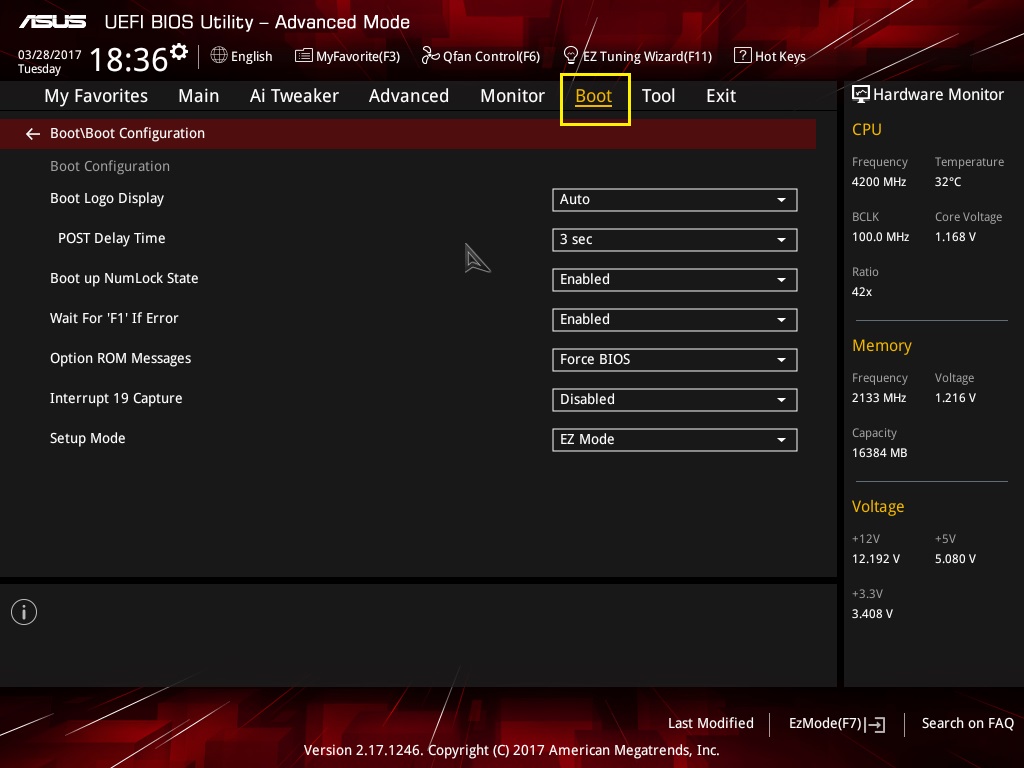Click the EZ Tuning Wizard lightbulb icon
Image resolution: width=1024 pixels, height=768 pixels.
[x=571, y=56]
